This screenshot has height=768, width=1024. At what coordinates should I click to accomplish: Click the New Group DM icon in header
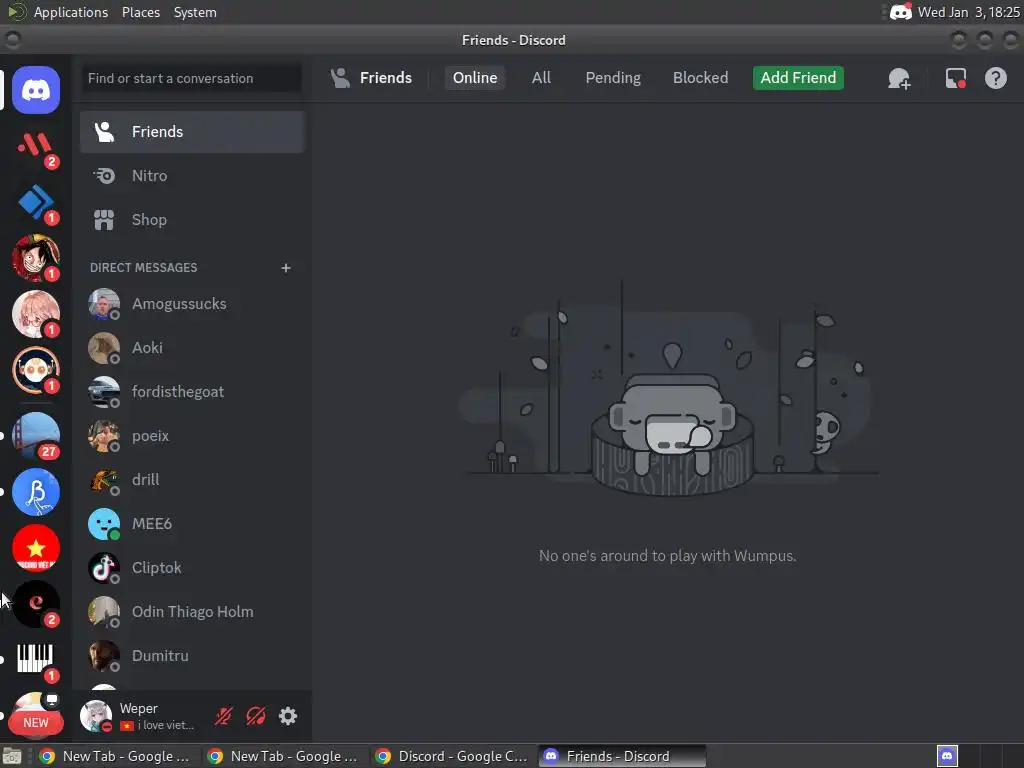click(899, 78)
